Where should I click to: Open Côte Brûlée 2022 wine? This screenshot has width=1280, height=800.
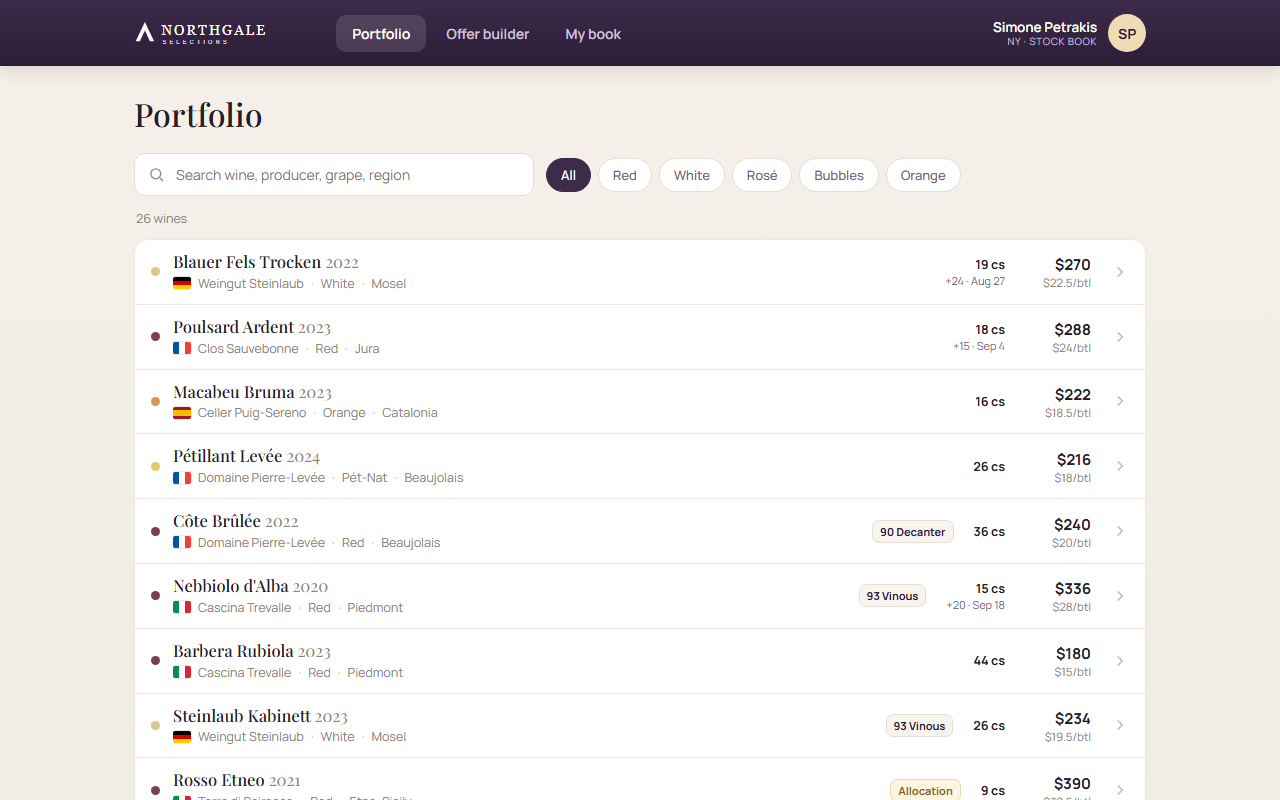pos(640,531)
